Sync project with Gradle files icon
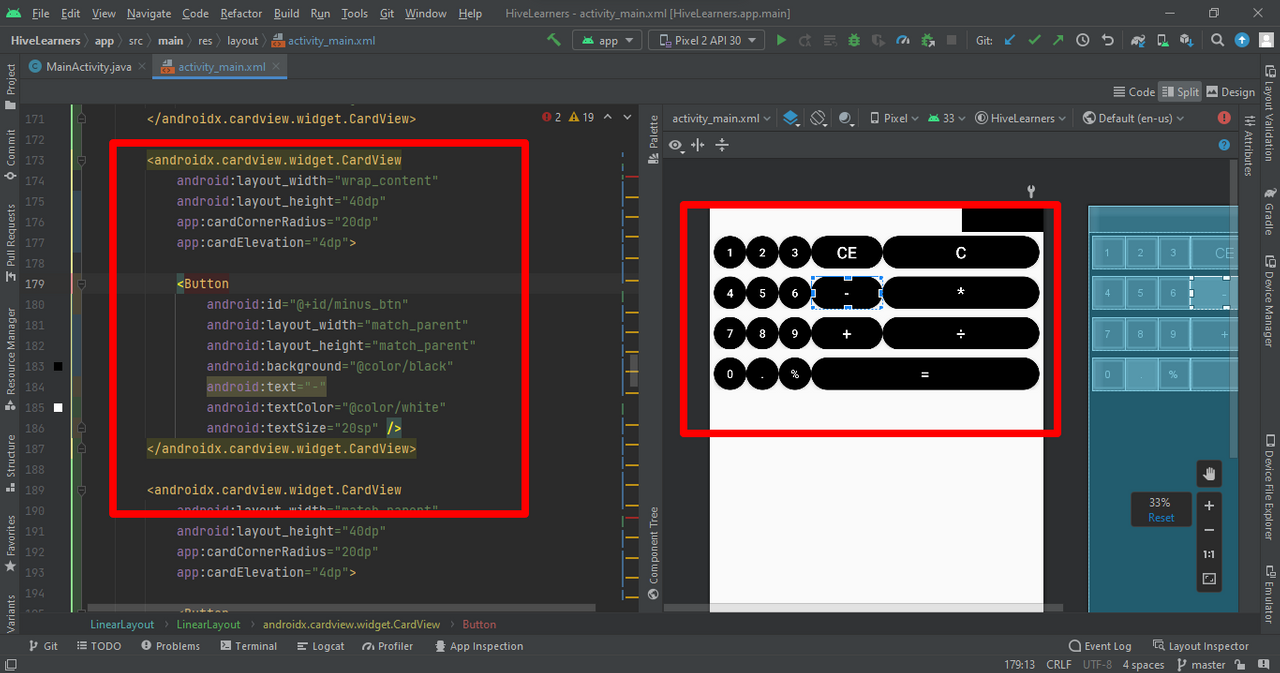The width and height of the screenshot is (1280, 673). [1138, 41]
